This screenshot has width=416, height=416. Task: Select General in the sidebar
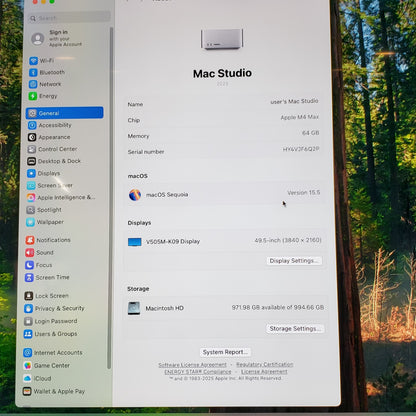65,113
